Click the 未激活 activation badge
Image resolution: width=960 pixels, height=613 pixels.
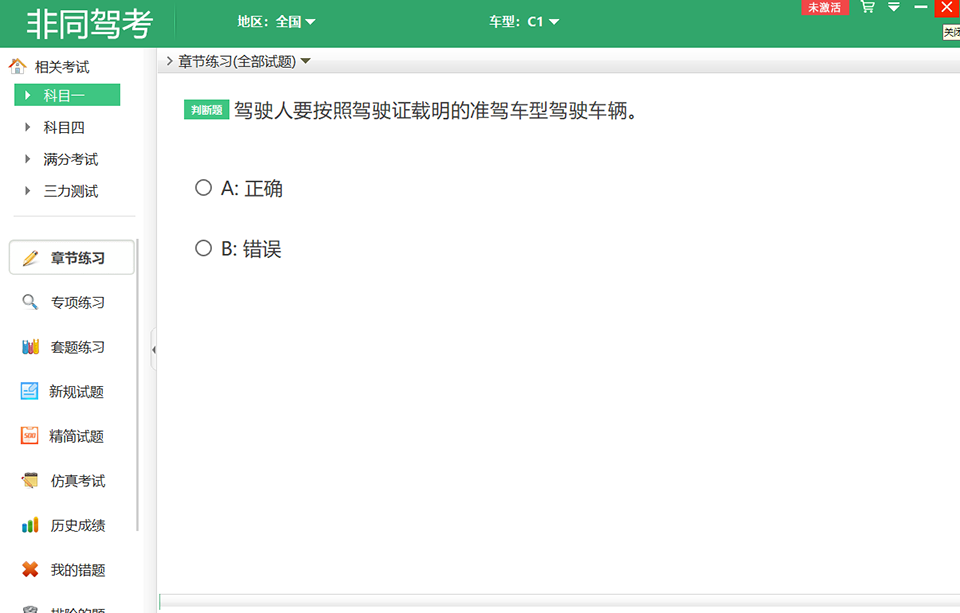tap(825, 8)
